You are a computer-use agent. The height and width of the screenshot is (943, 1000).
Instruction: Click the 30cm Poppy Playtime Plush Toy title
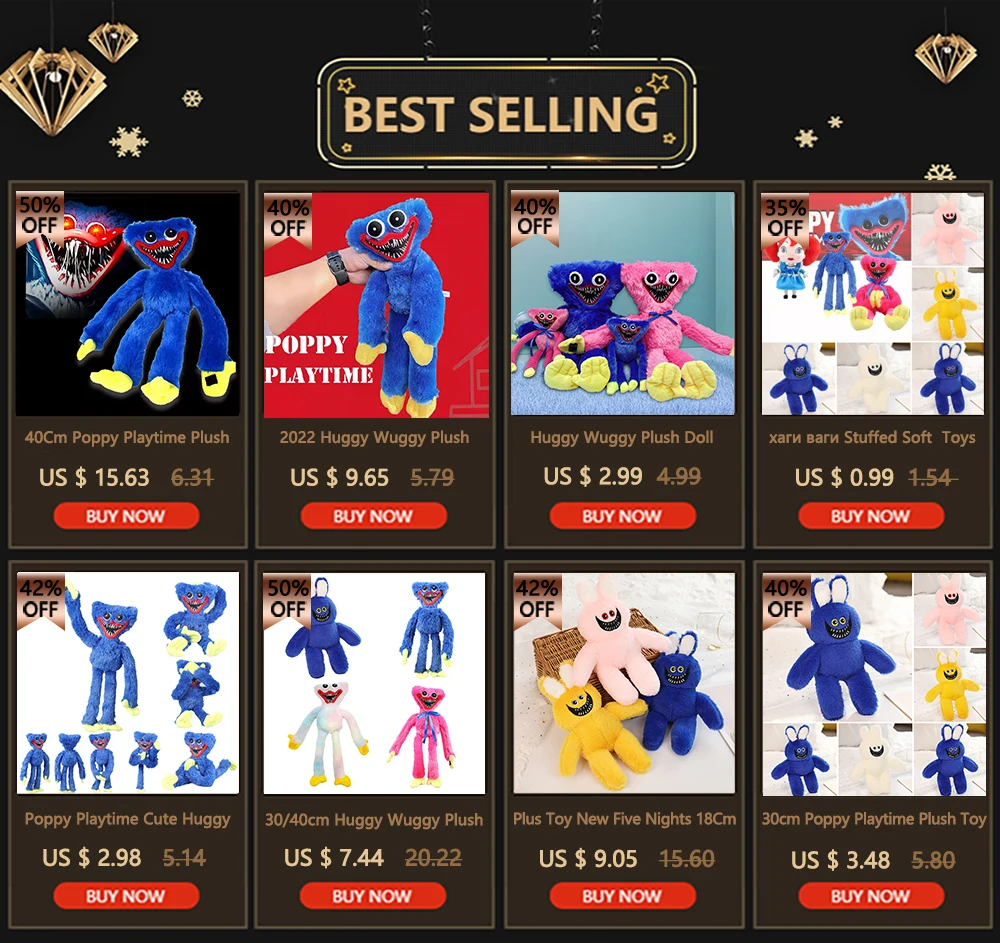tap(874, 819)
